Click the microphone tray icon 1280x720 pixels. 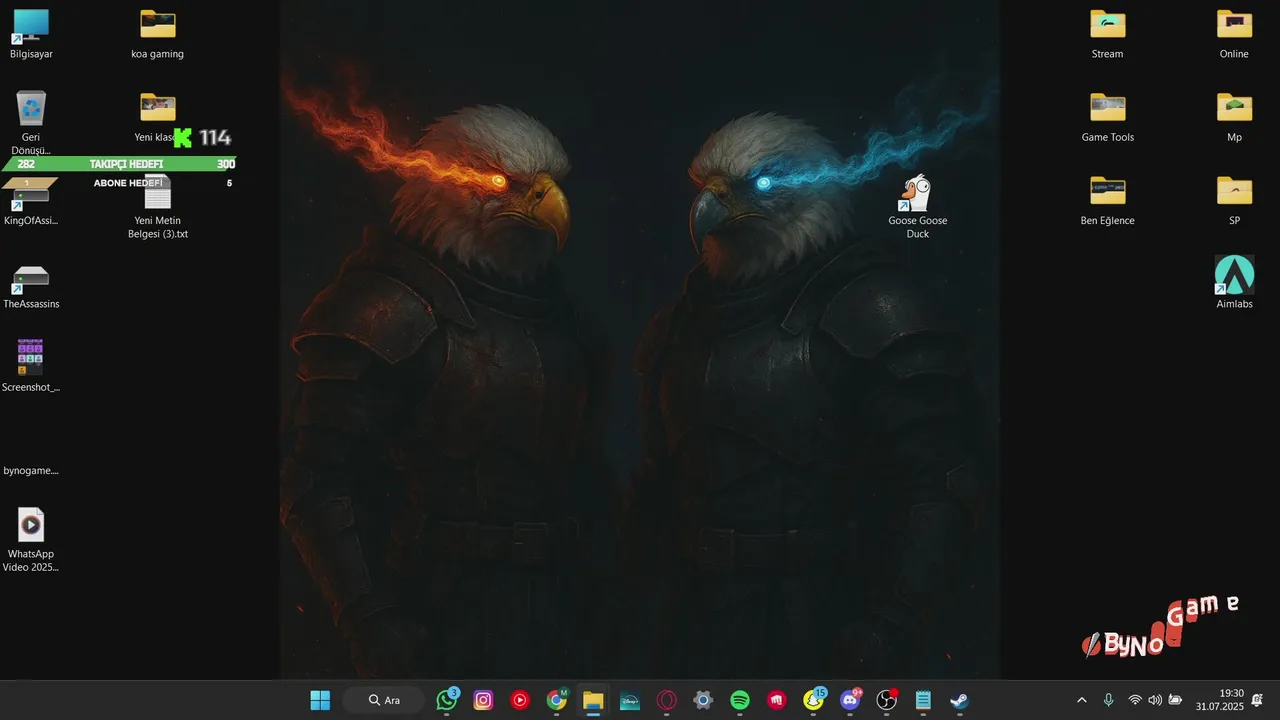pyautogui.click(x=1108, y=700)
